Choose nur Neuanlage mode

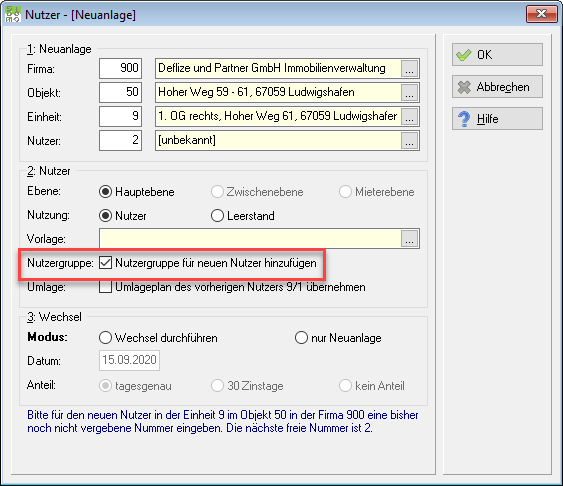click(301, 338)
